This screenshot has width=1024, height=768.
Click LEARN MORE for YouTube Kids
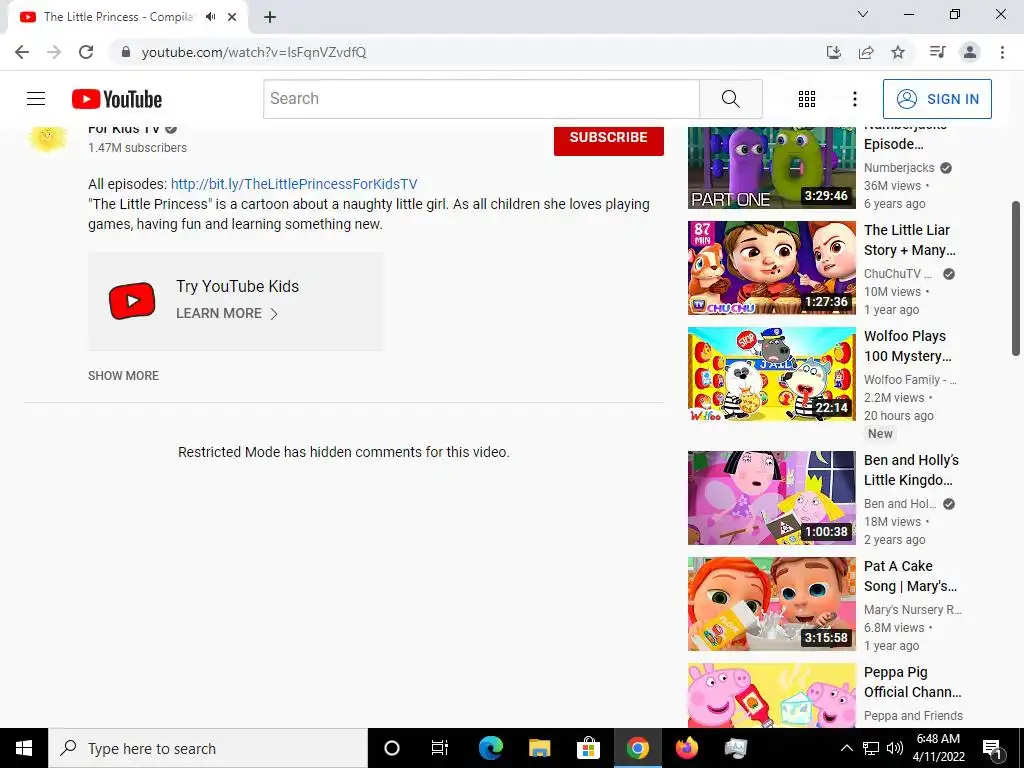point(227,313)
